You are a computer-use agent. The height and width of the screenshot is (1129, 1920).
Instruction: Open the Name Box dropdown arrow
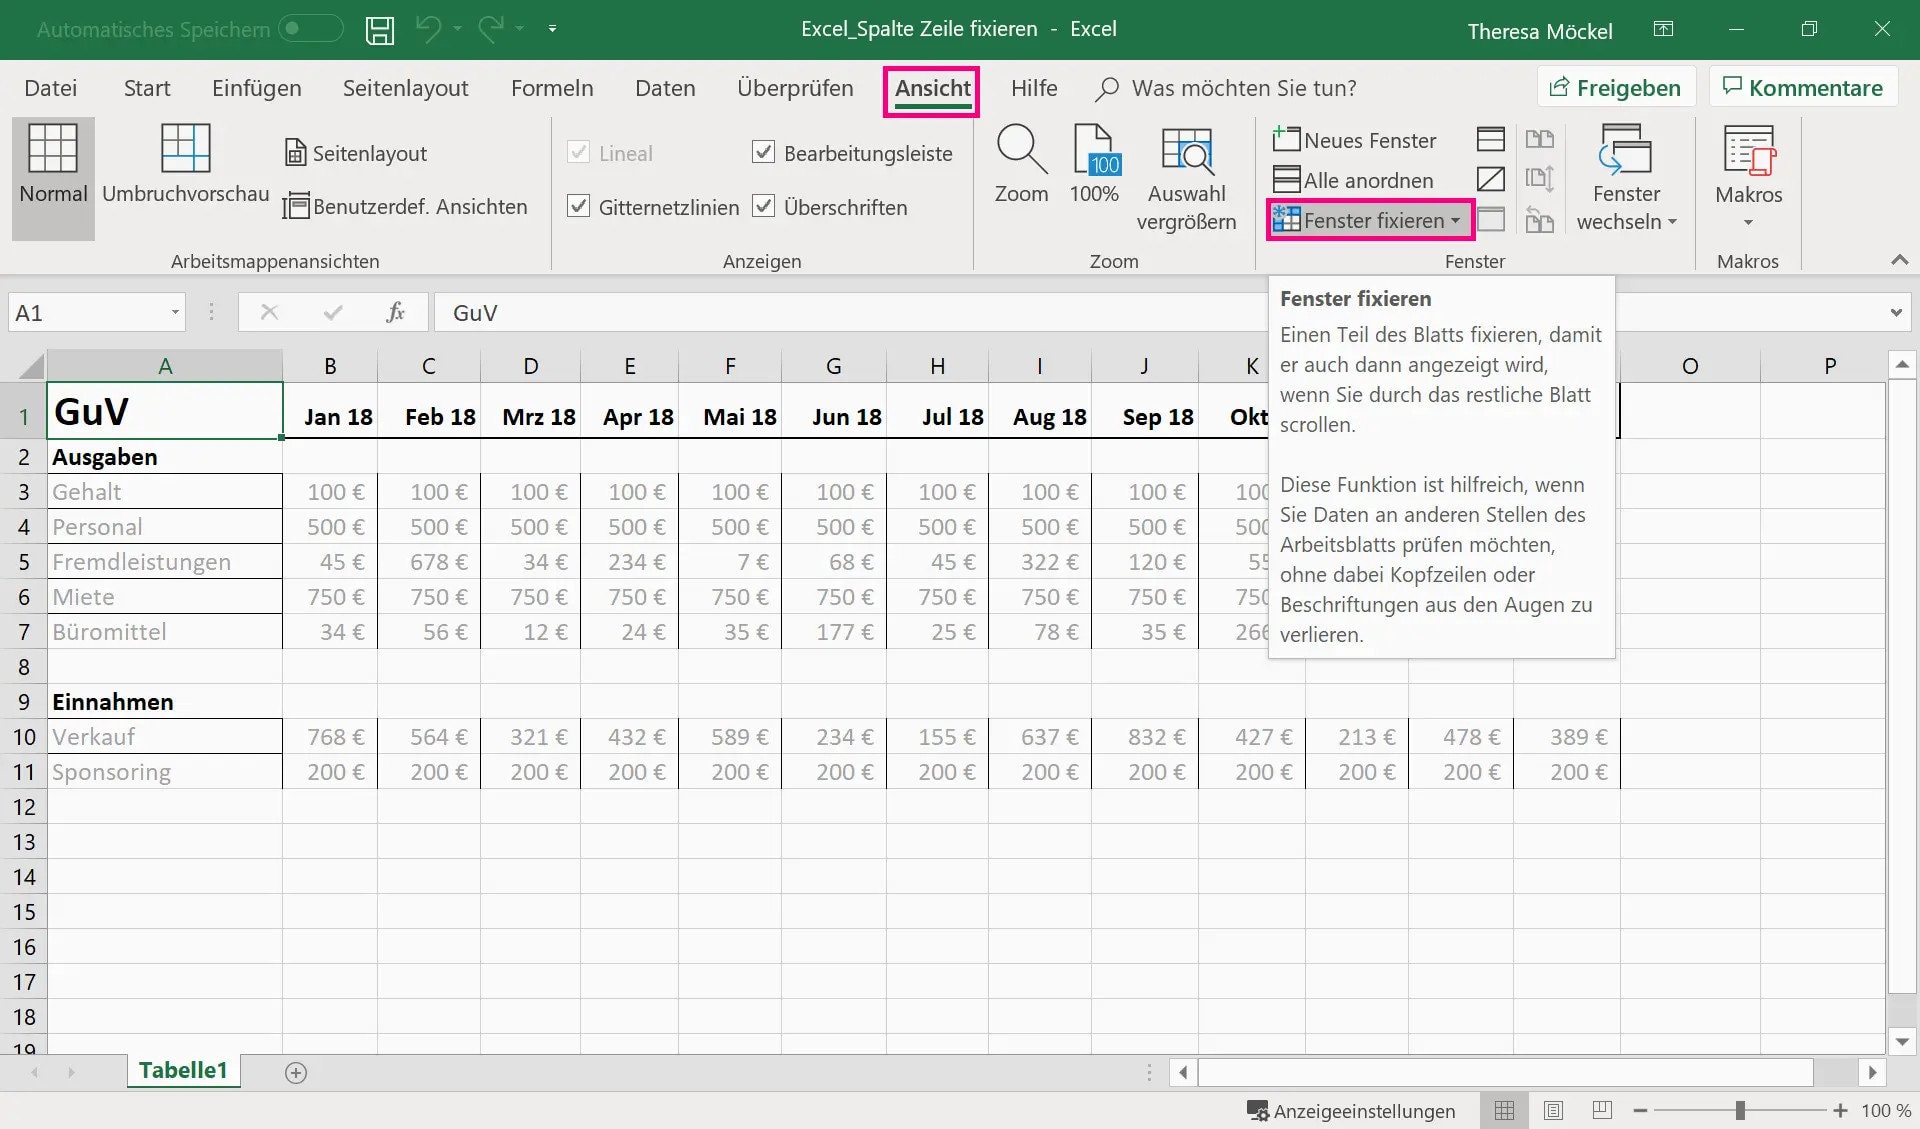click(175, 313)
